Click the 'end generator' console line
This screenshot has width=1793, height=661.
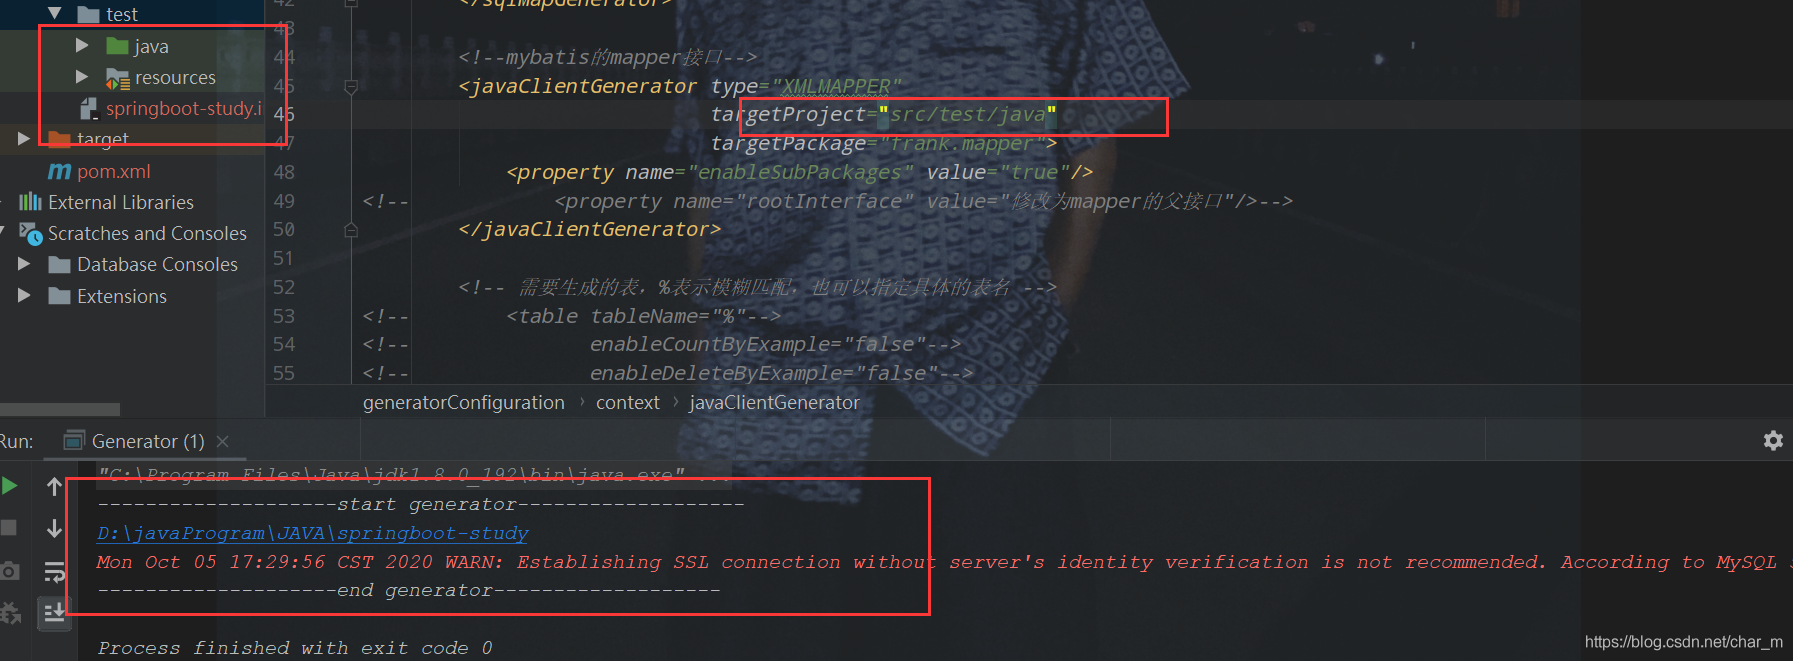click(408, 590)
